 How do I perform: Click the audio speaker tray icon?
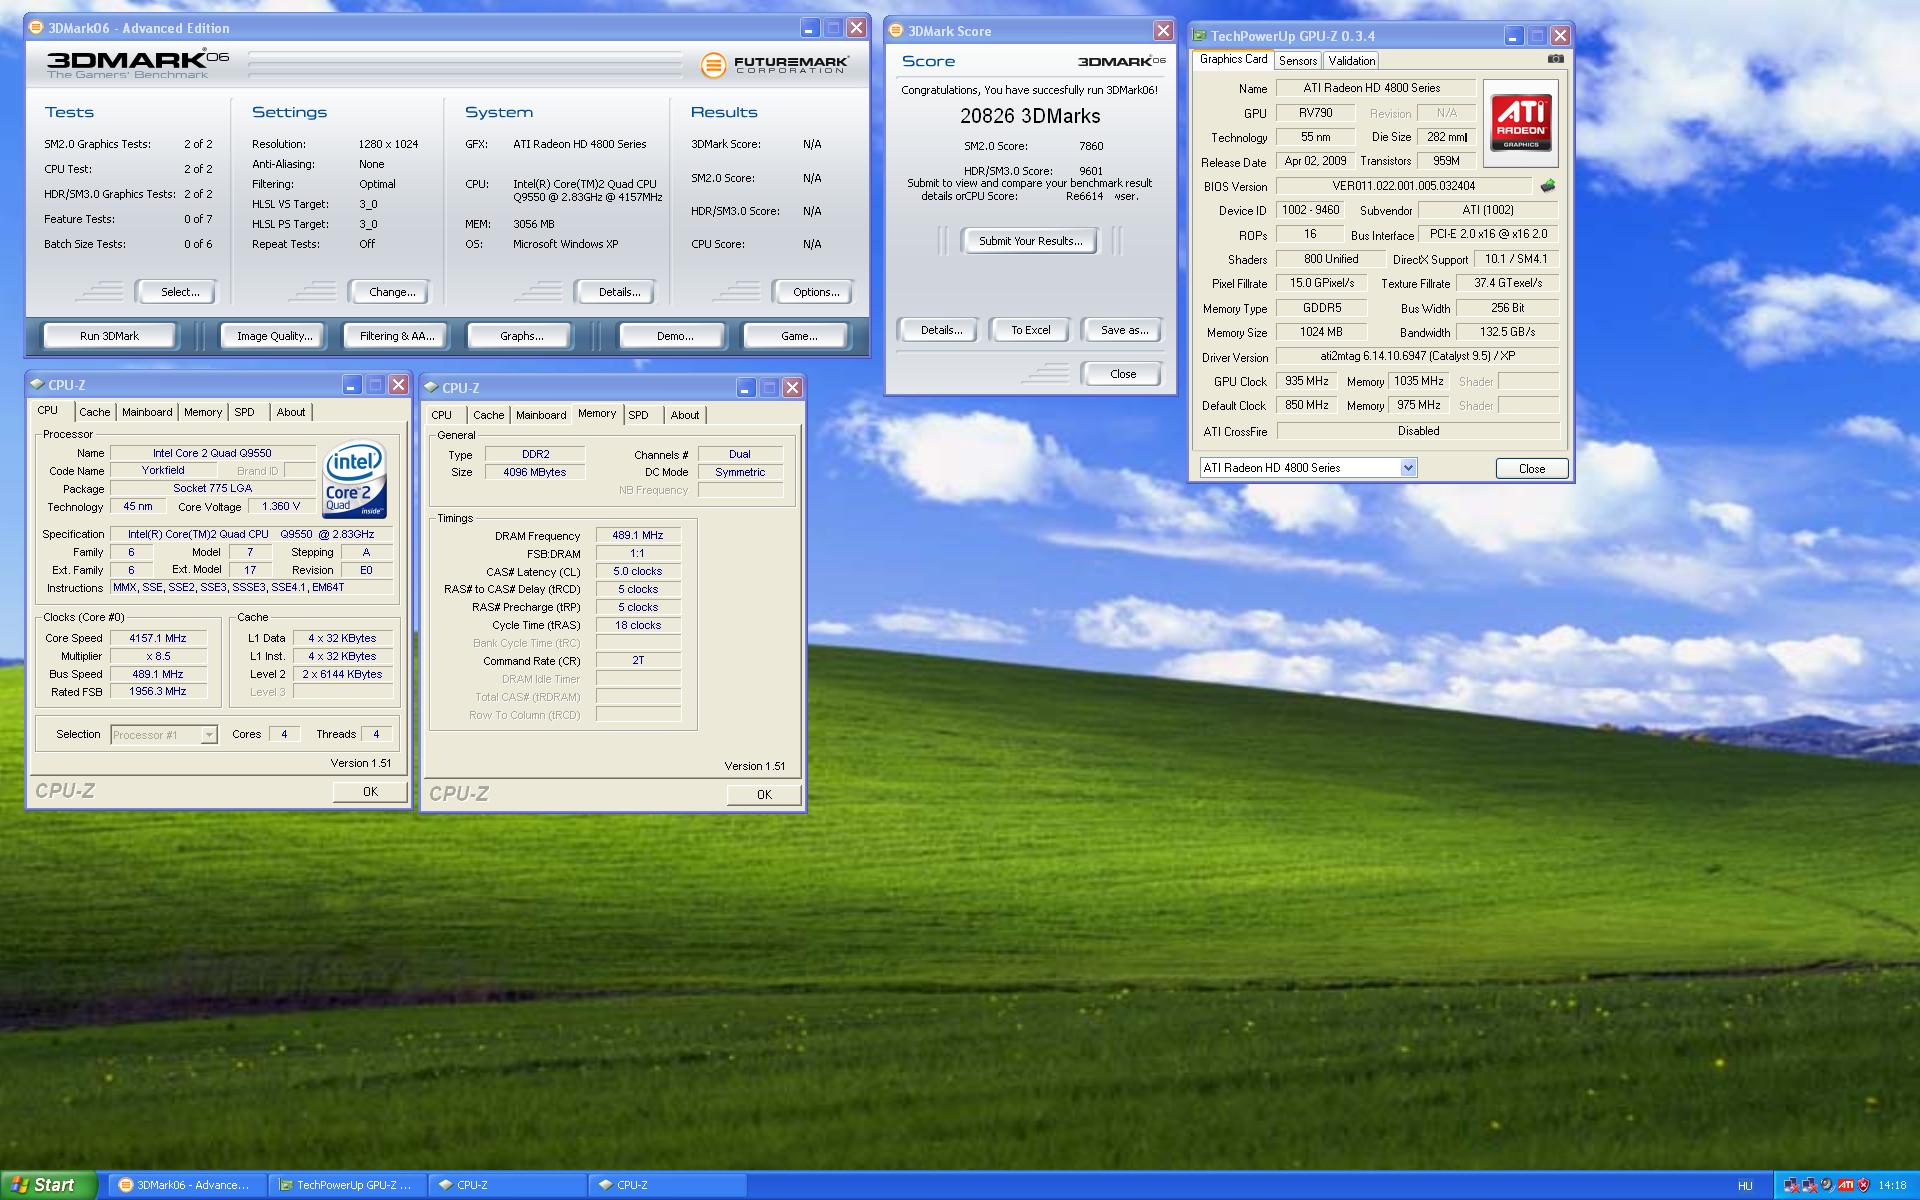(1827, 1185)
